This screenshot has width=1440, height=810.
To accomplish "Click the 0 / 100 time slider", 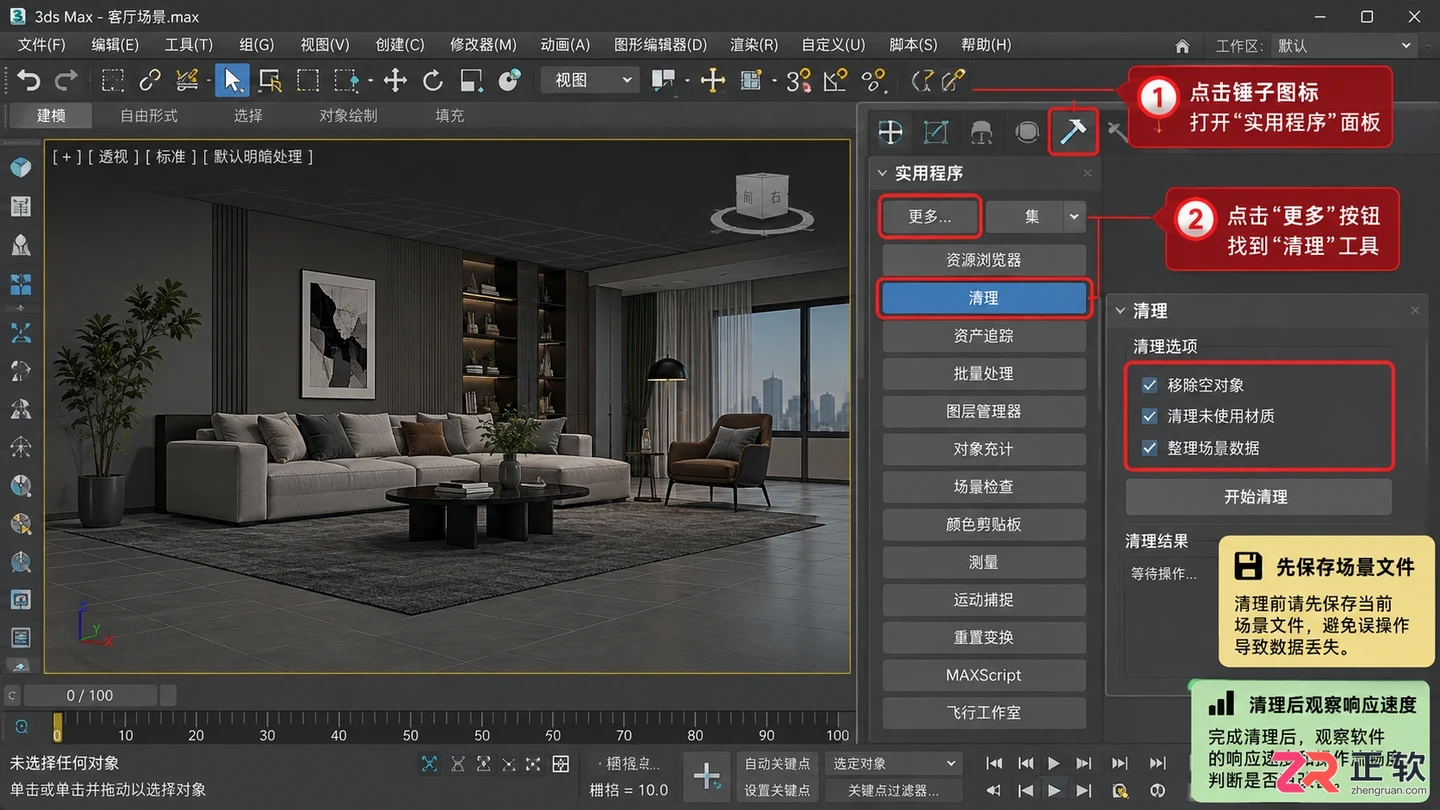I will 90,695.
